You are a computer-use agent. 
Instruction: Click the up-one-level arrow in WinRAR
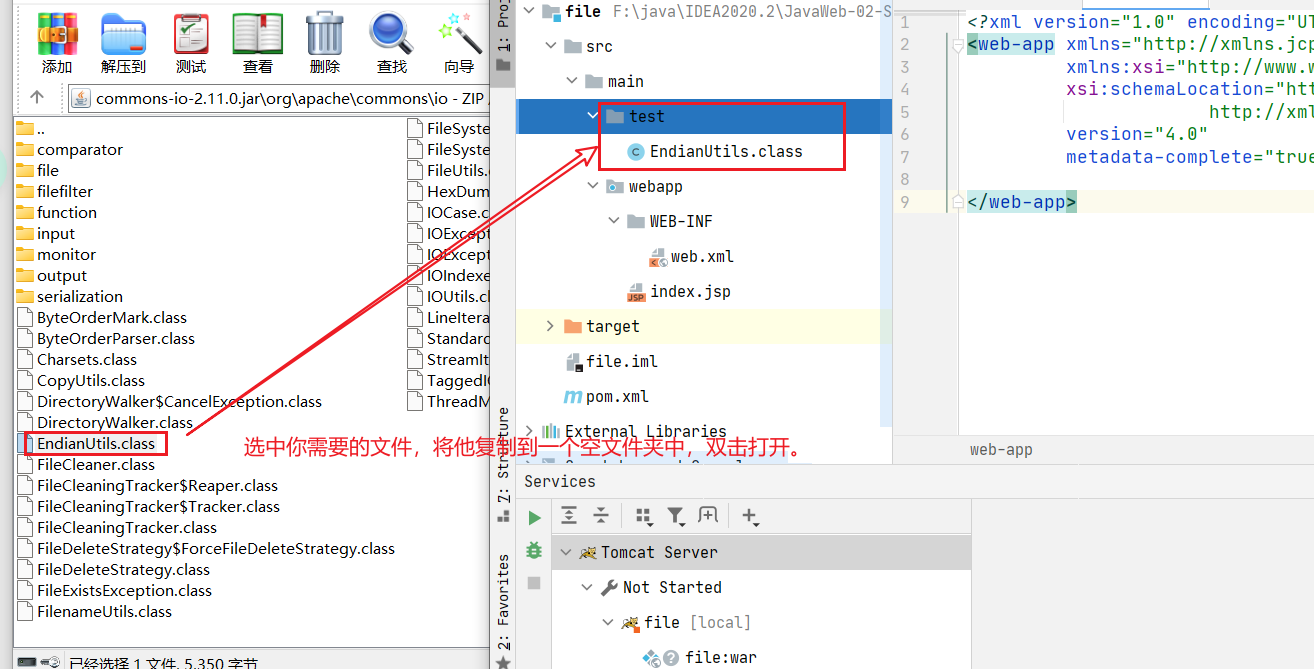[x=37, y=97]
